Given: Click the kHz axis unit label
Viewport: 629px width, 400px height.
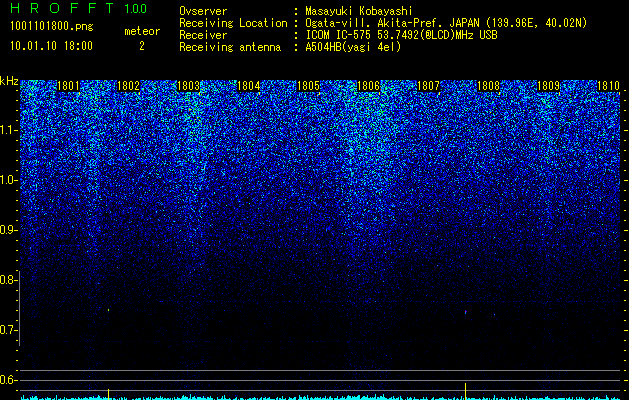Looking at the screenshot, I should [9, 81].
